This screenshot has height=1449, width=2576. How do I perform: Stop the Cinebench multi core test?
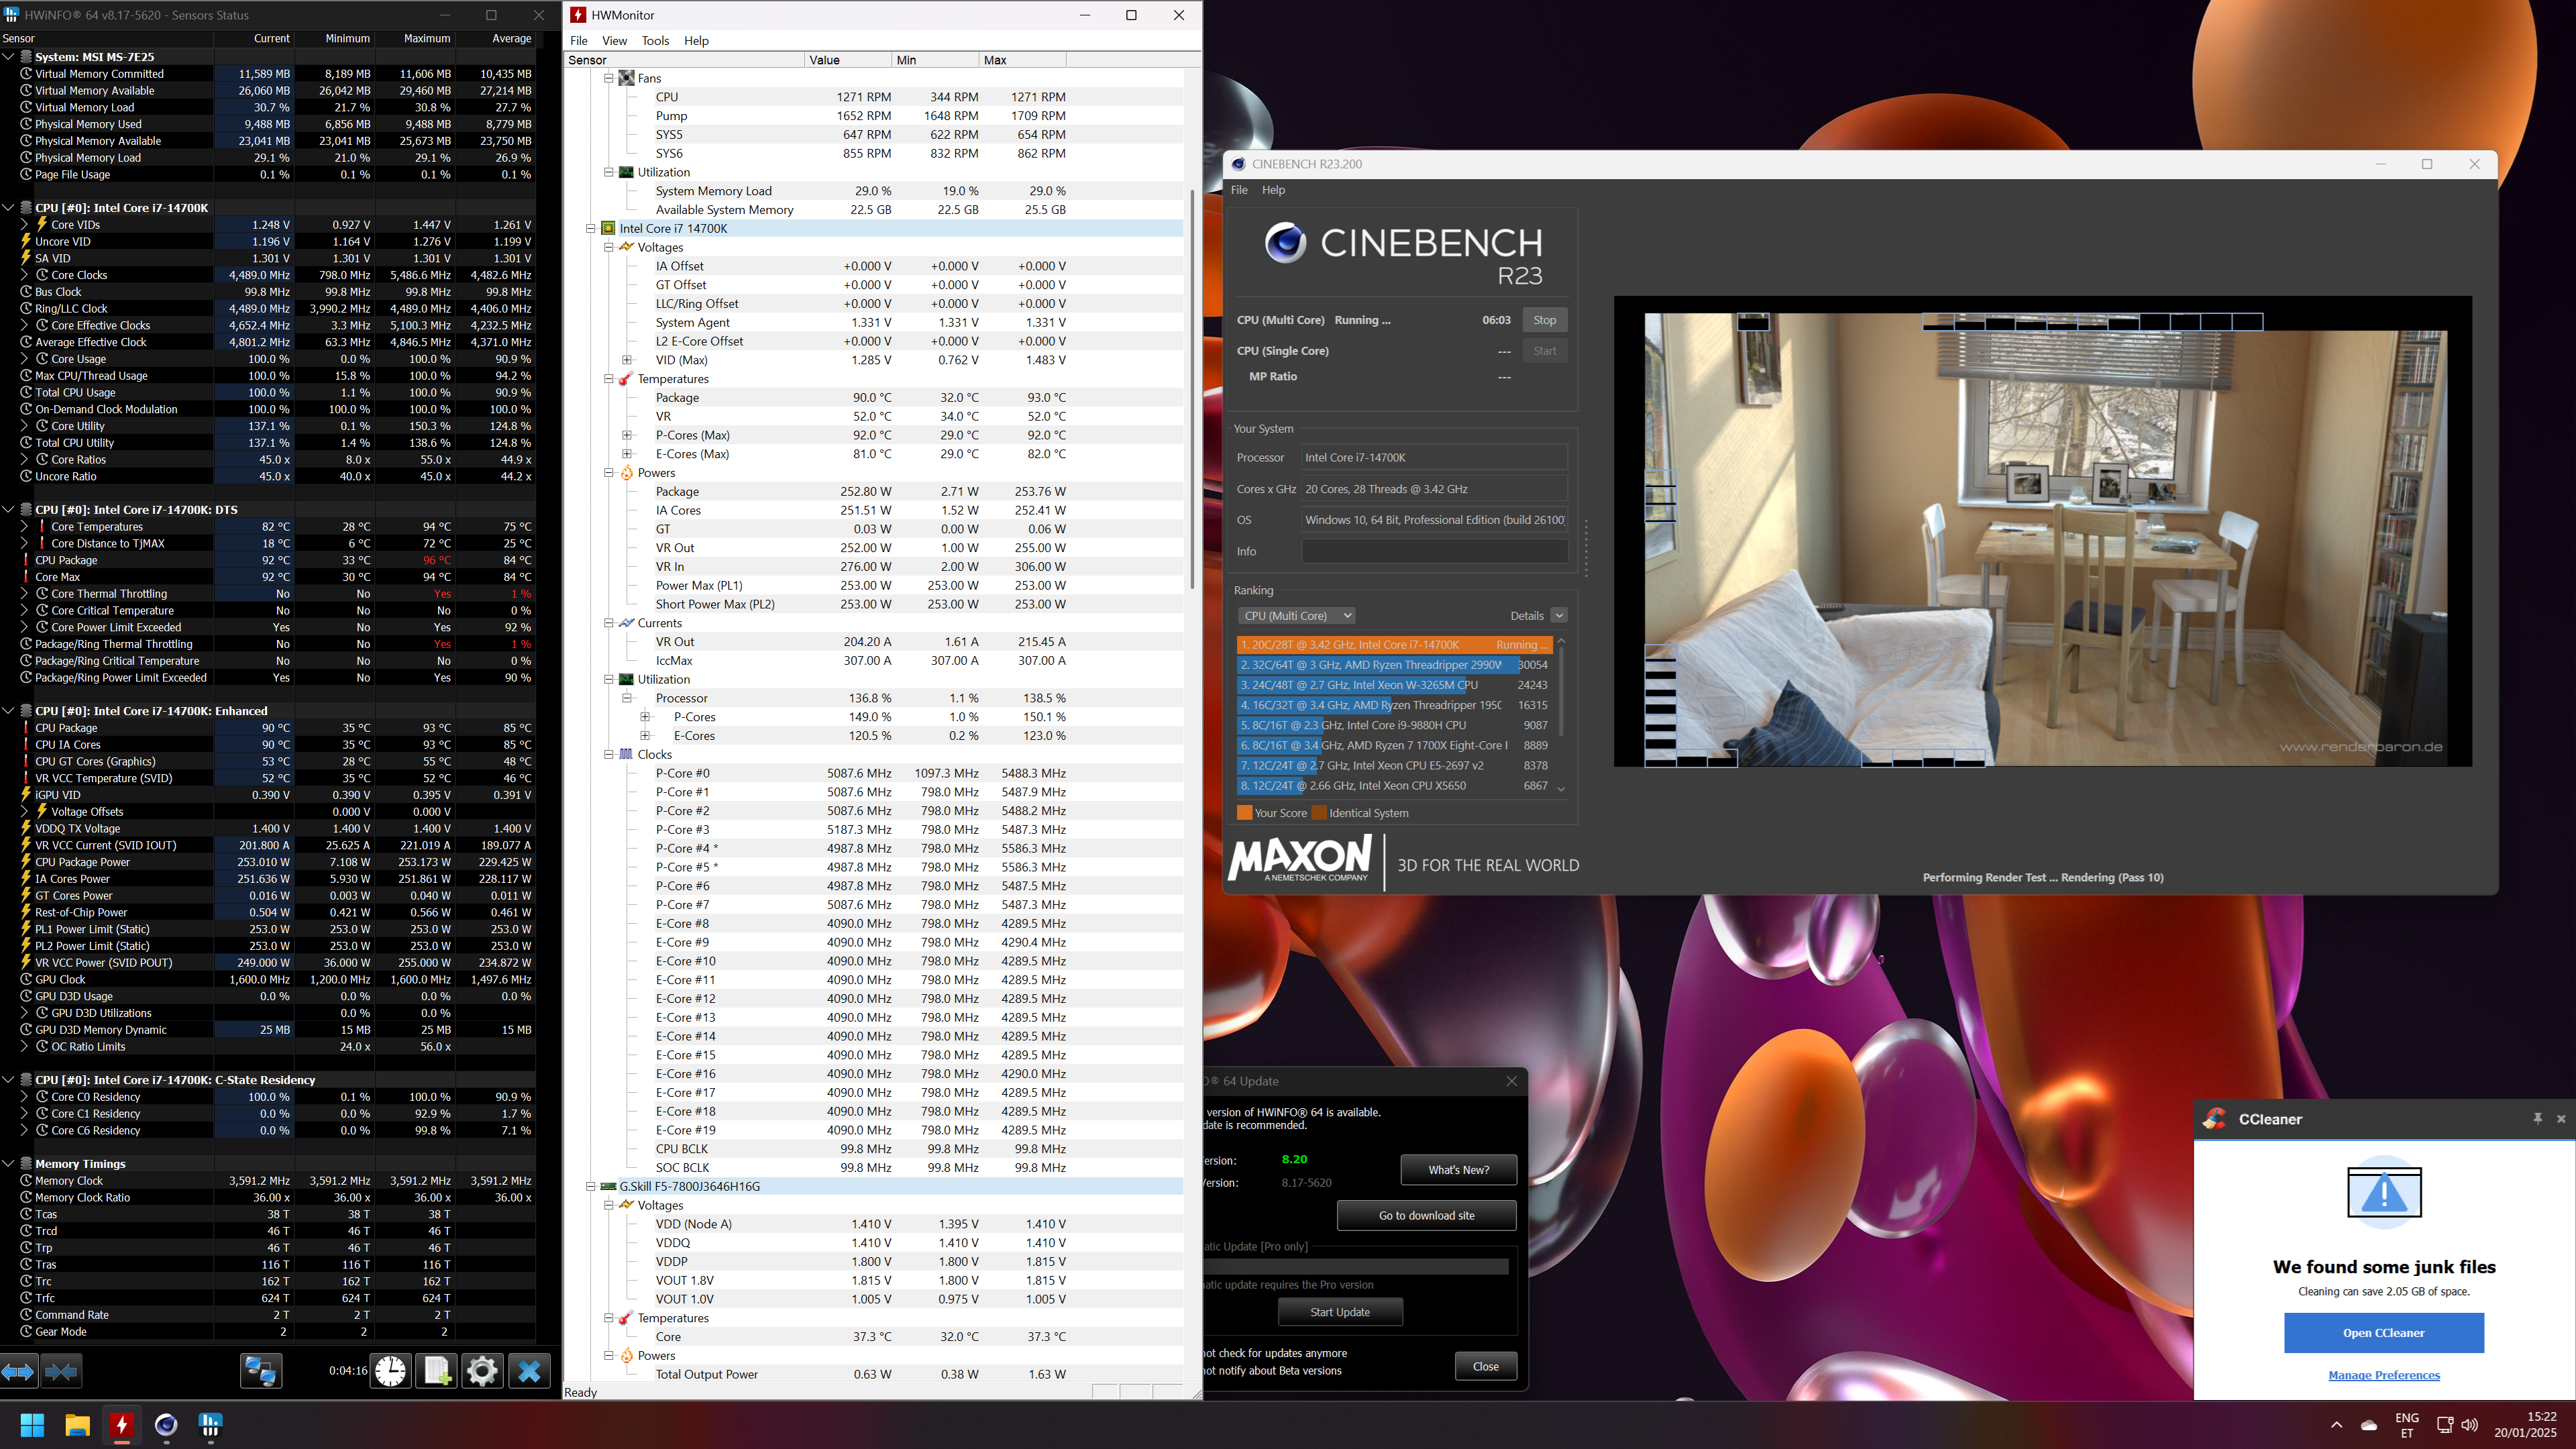pos(1544,320)
